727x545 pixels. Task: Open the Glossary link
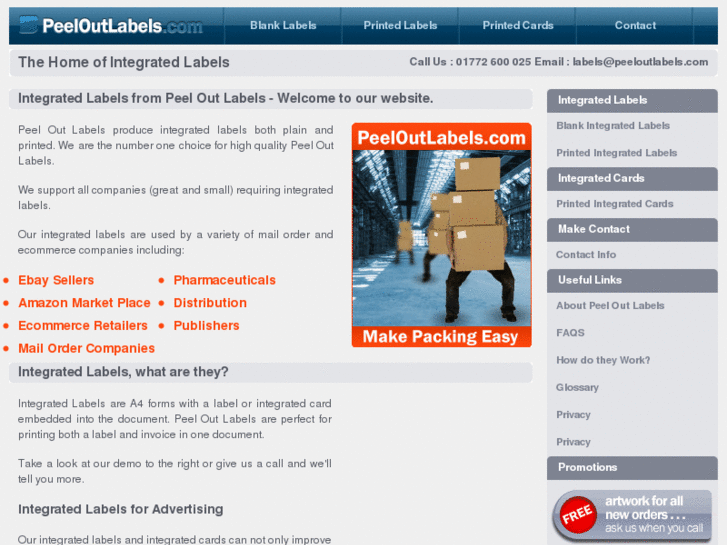(577, 388)
